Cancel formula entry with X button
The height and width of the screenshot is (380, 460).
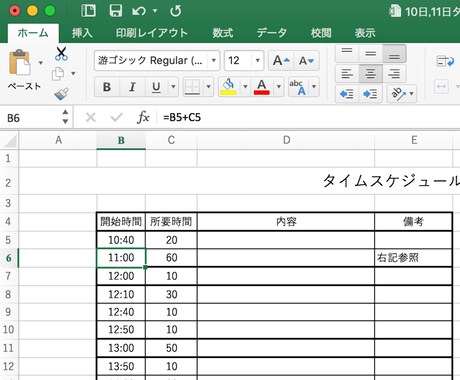tap(91, 117)
